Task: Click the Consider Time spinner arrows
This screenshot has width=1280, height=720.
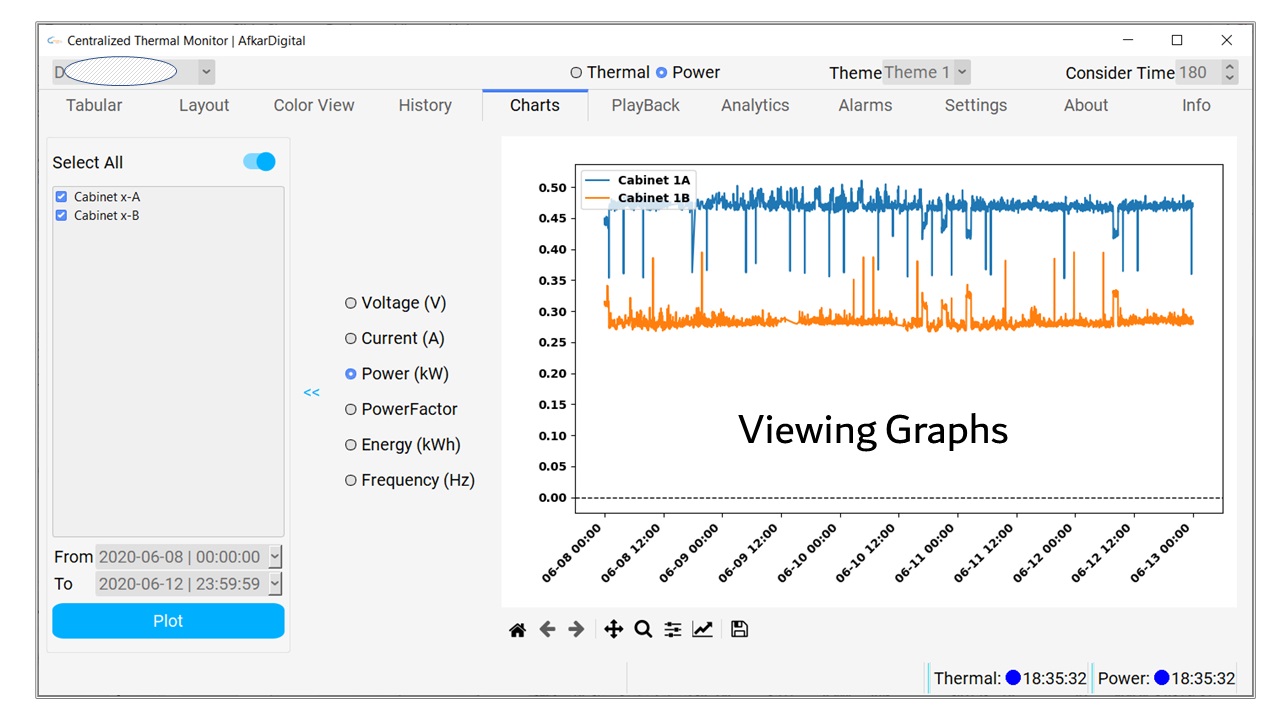Action: tap(1229, 72)
